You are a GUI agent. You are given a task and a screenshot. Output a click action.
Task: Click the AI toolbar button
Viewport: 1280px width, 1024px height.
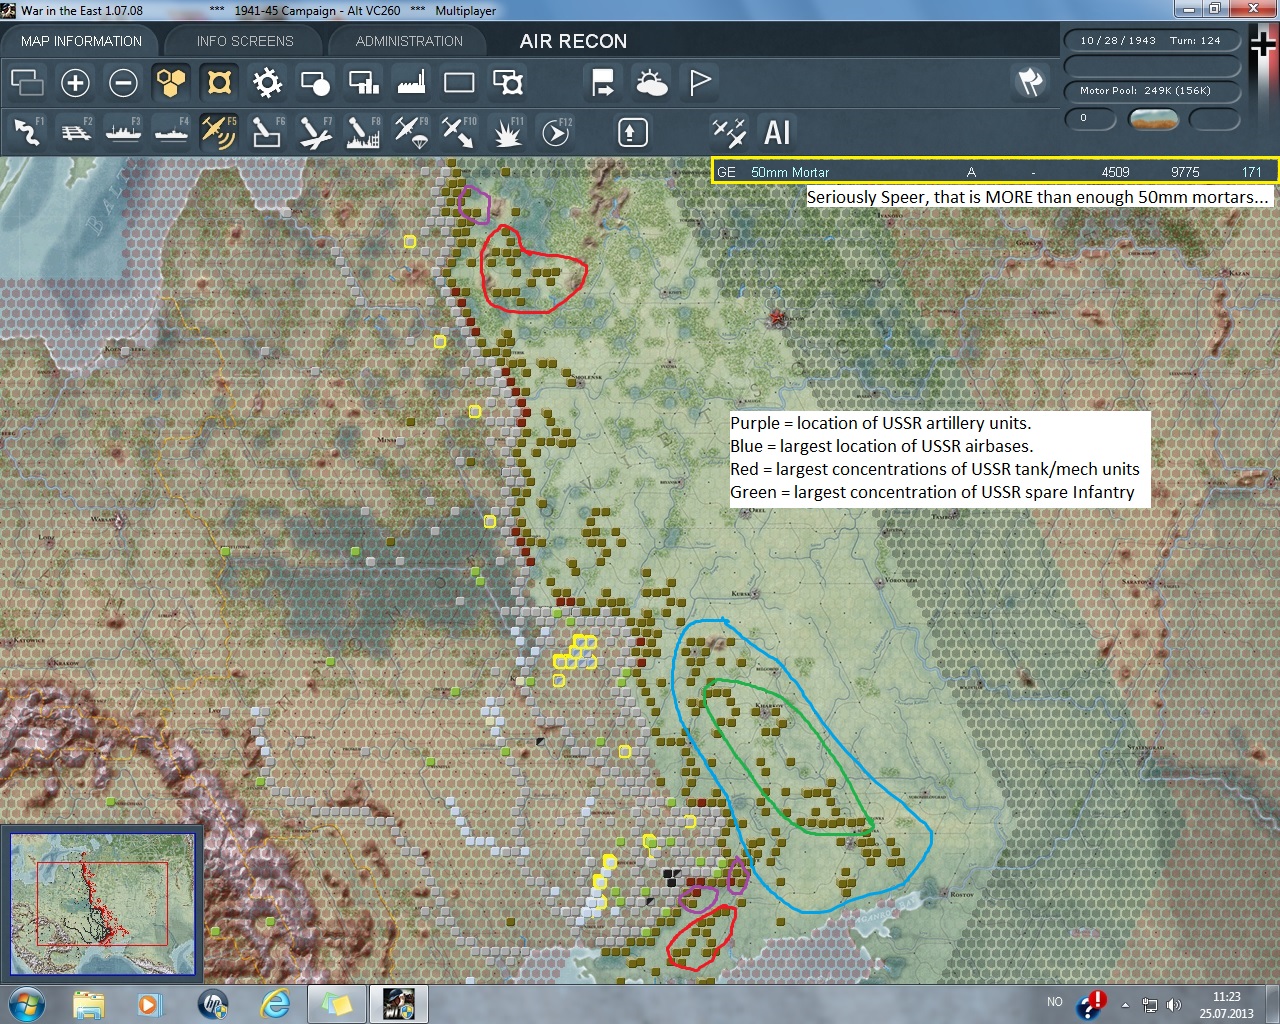(x=777, y=132)
